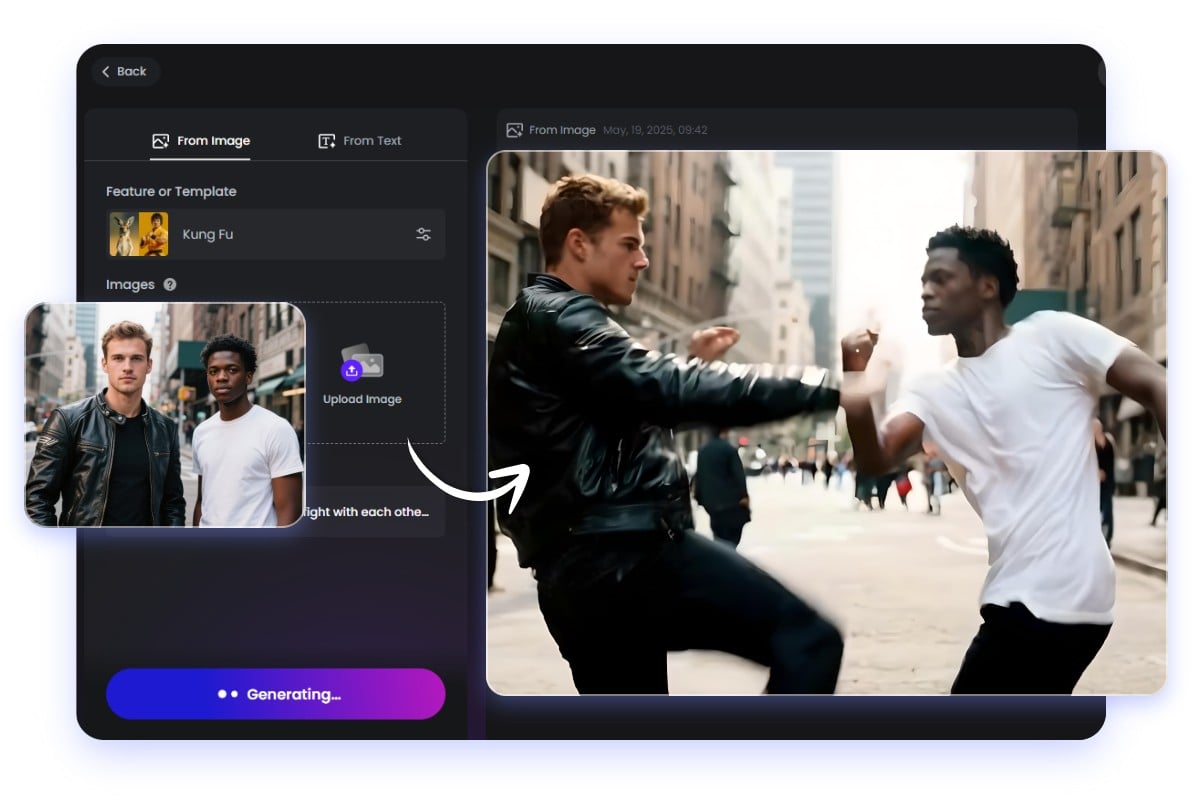This screenshot has height=800, width=1200.
Task: Switch to the From Text tab
Action: pos(372,141)
